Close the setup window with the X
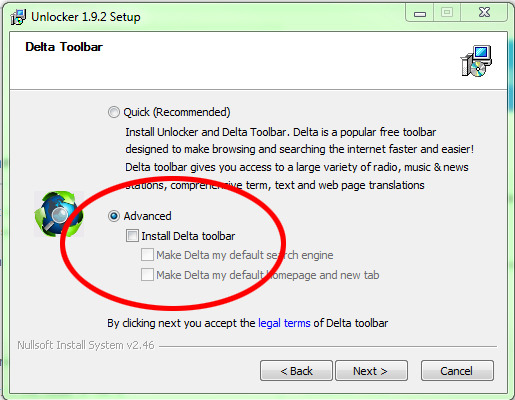Viewport: 515px width, 400px height. pos(484,13)
